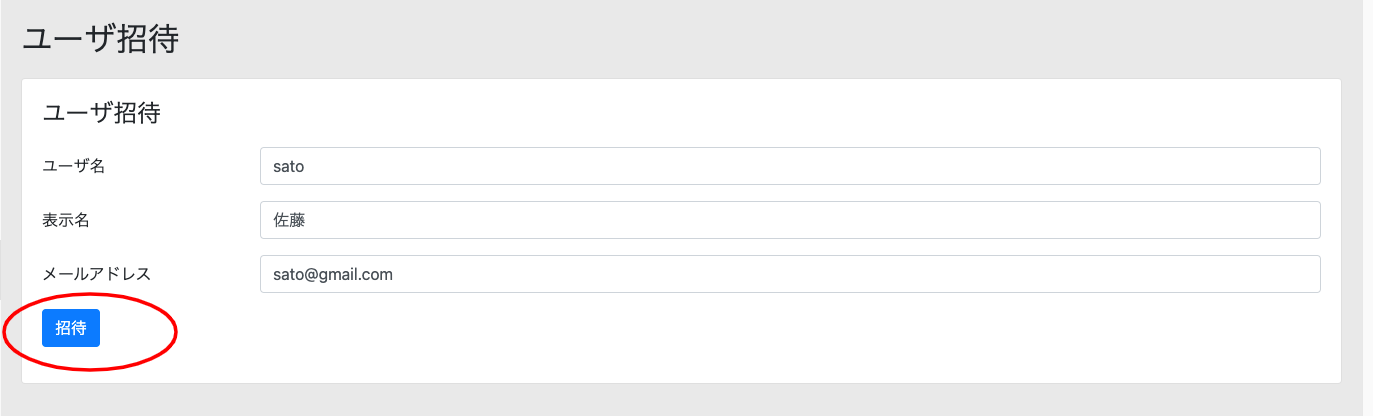
Task: Click the ユーザ招待 heading inside the card
Action: (x=101, y=113)
